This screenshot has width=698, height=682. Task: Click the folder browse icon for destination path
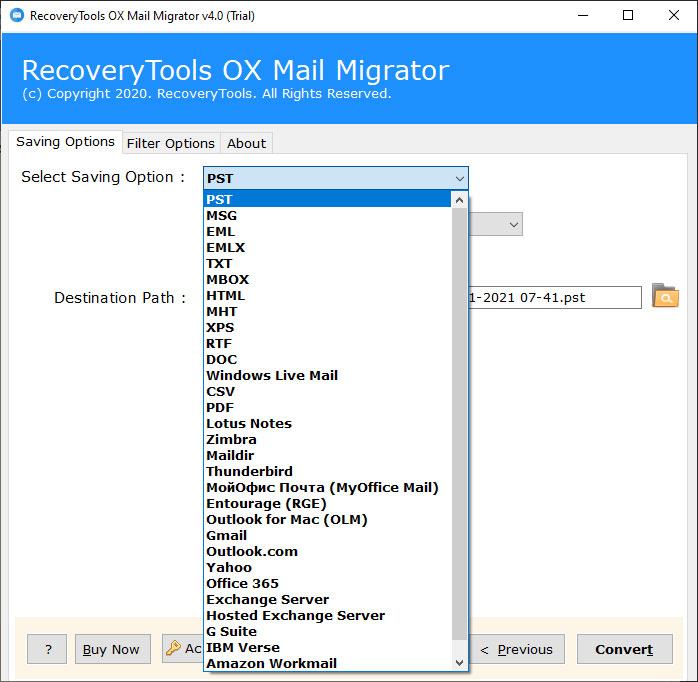pos(665,296)
